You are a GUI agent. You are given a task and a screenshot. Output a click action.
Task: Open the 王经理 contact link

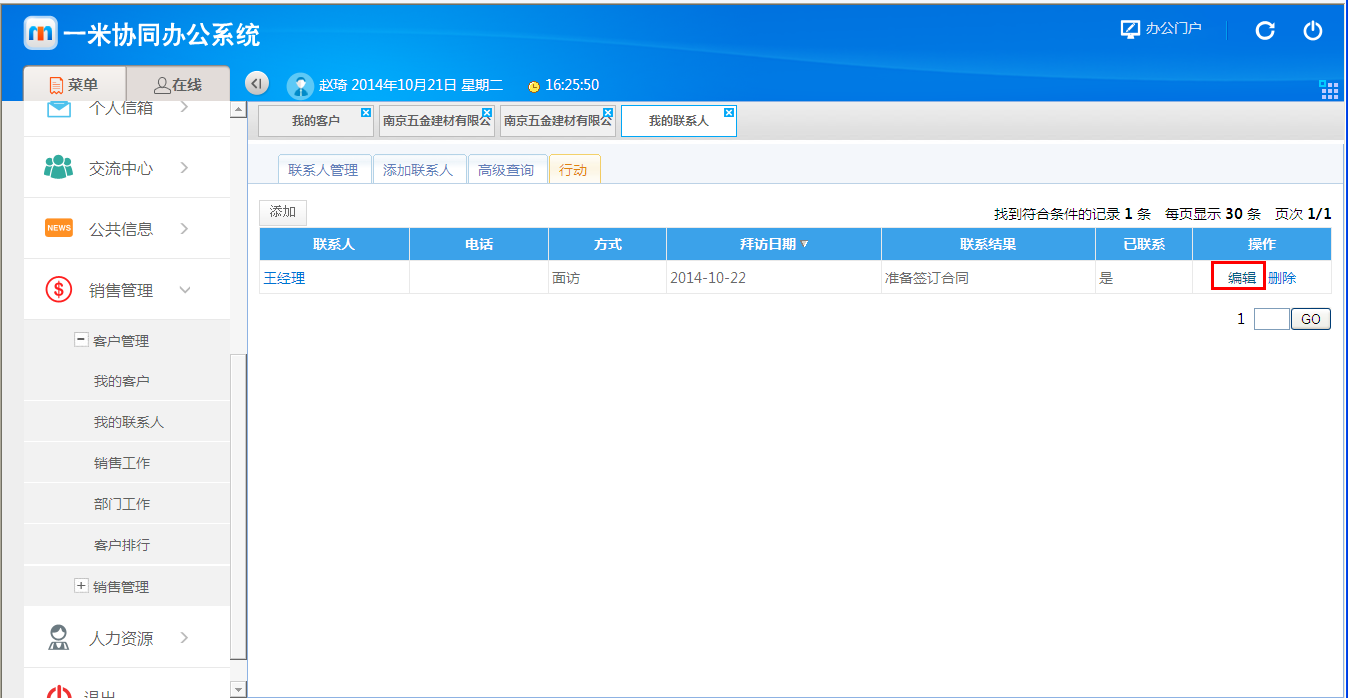coord(284,278)
